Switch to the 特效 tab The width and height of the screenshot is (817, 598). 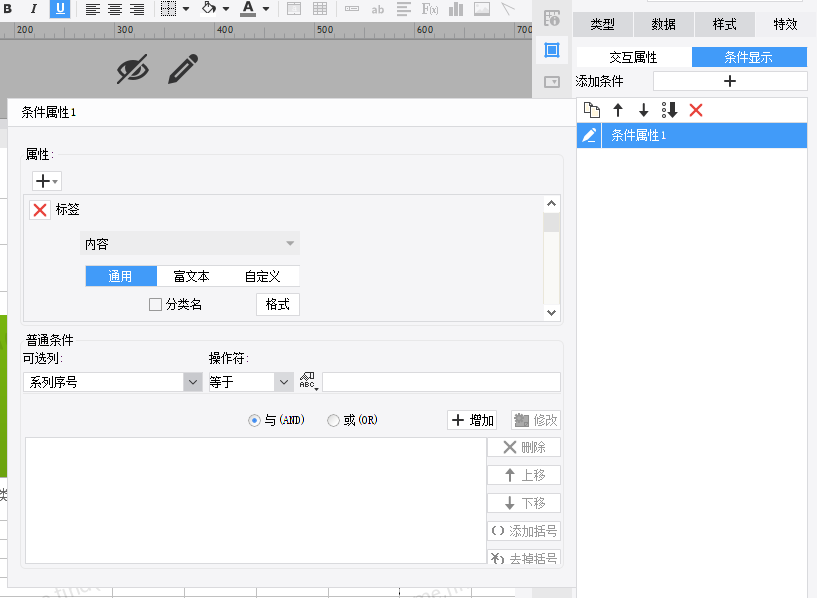click(785, 24)
